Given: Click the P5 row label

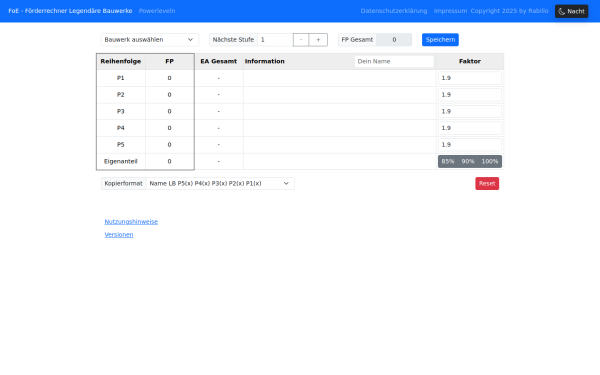Looking at the screenshot, I should click(x=121, y=145).
